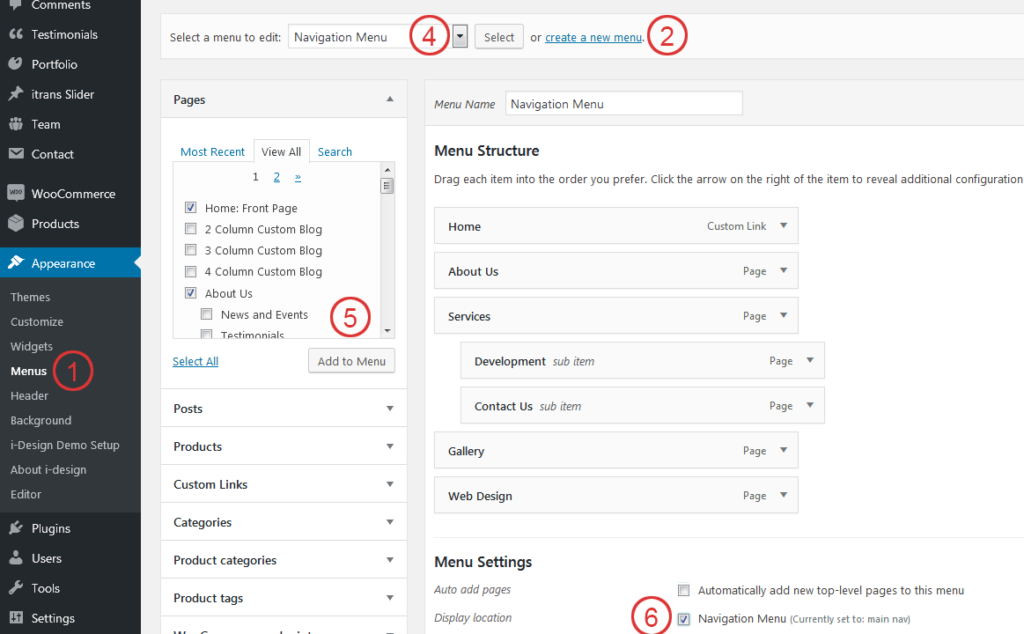
Task: Check the 2 Column Custom Blog checkbox
Action: 191,229
